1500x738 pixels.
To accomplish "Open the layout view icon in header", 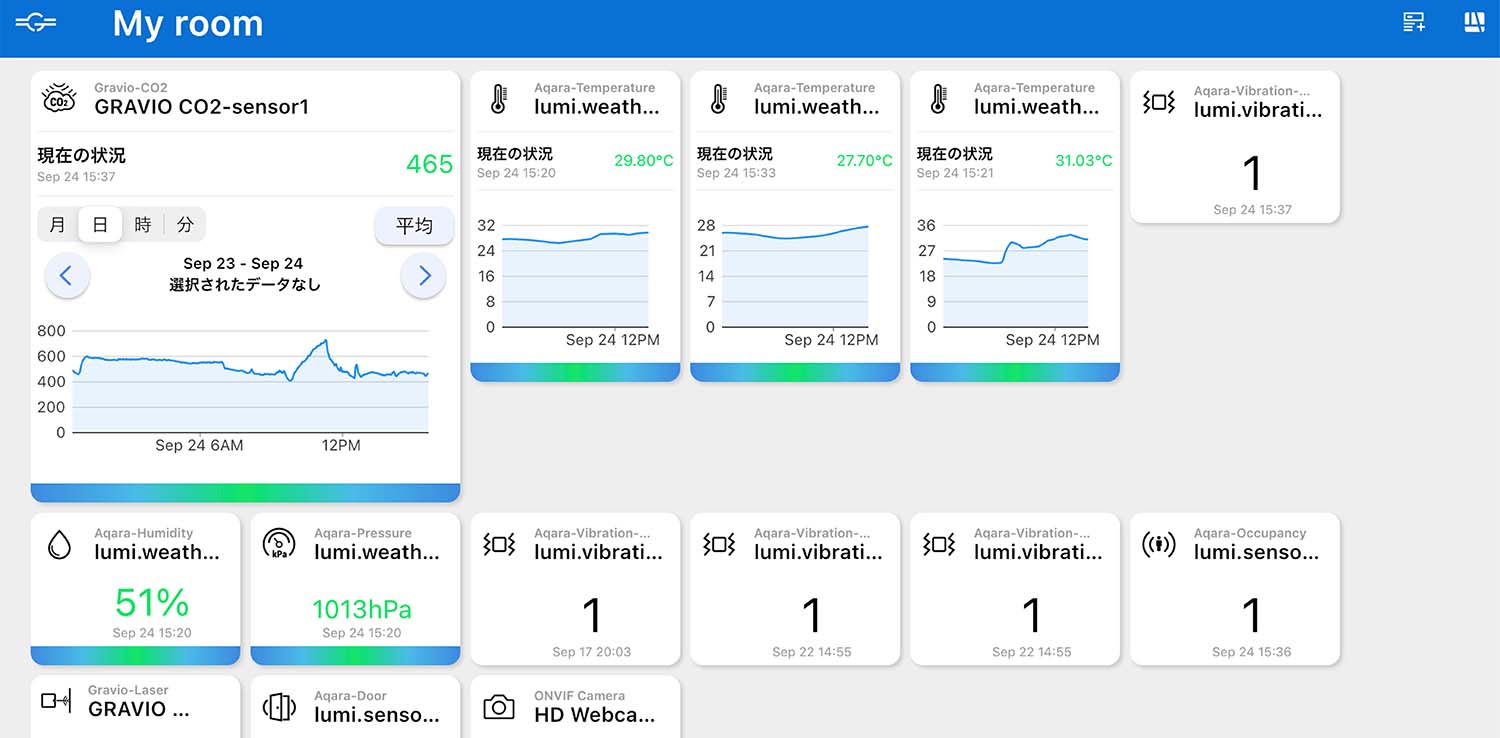I will tap(1474, 22).
